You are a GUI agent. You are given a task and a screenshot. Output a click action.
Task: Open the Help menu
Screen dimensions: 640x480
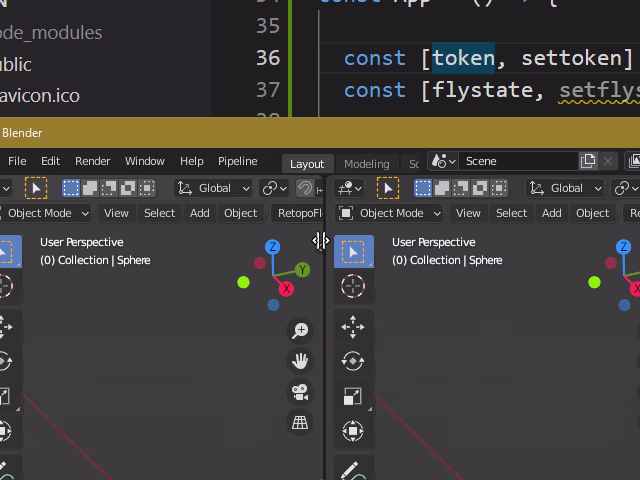pyautogui.click(x=192, y=161)
